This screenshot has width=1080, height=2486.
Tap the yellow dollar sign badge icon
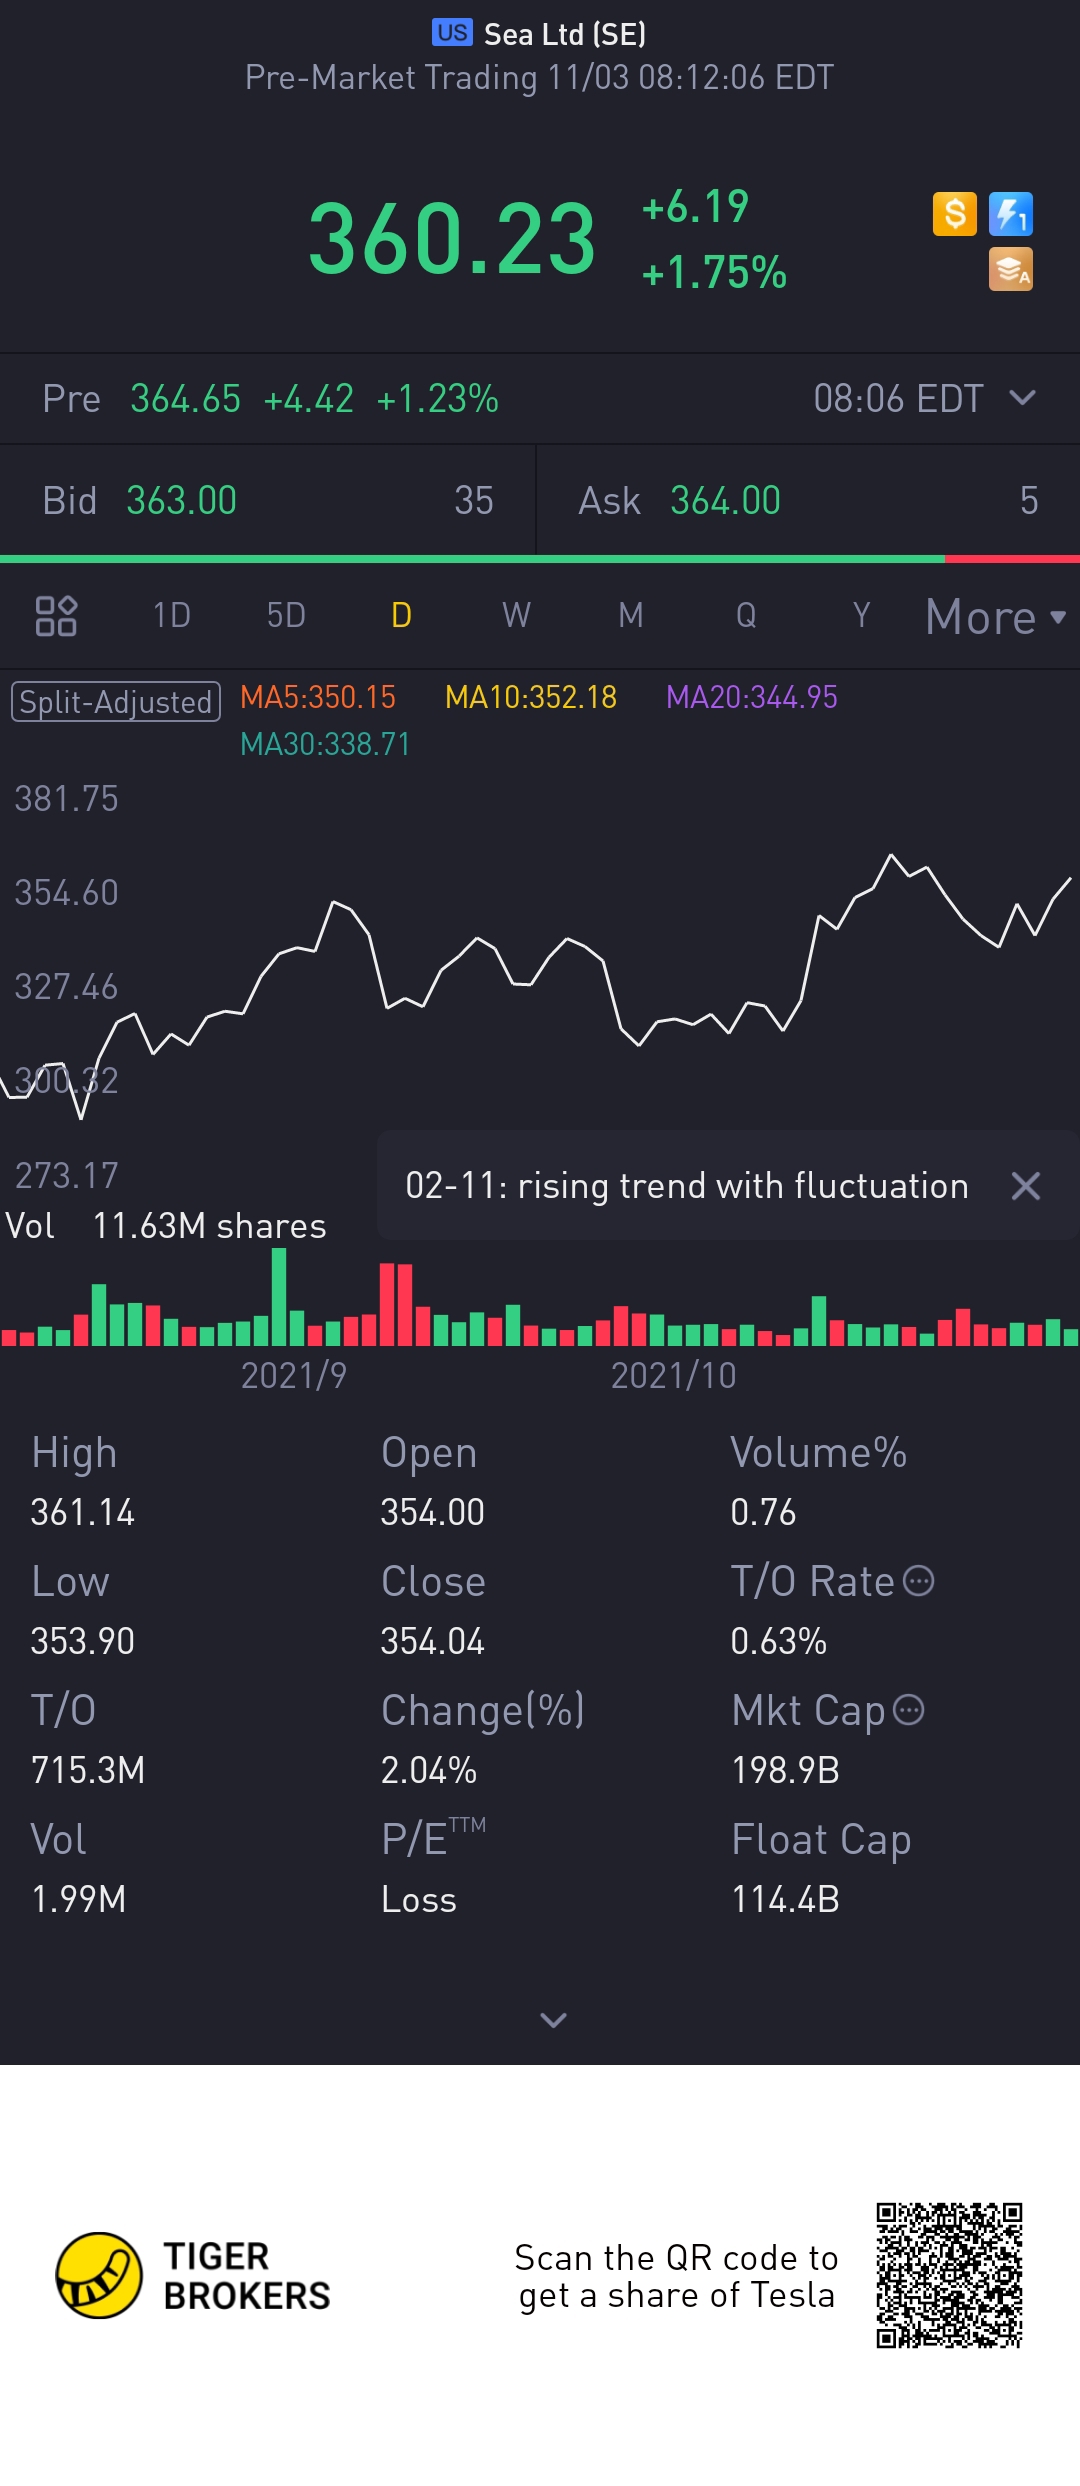(x=954, y=214)
